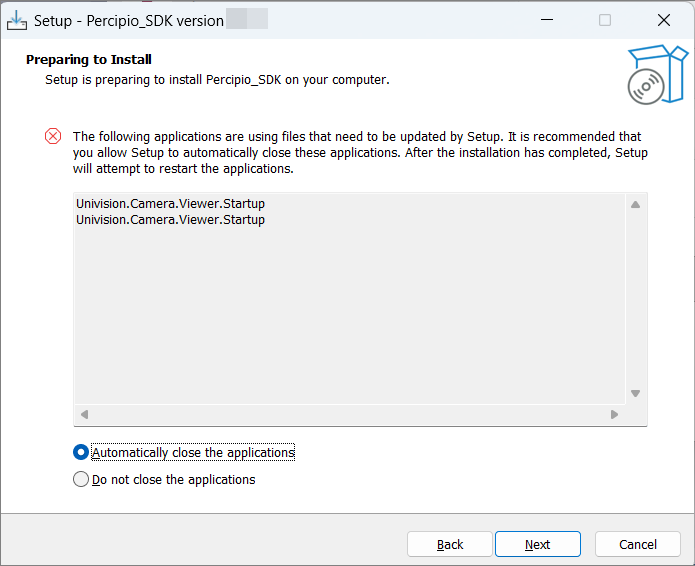Click the Preparing to Install heading
Viewport: 695px width, 566px height.
89,59
